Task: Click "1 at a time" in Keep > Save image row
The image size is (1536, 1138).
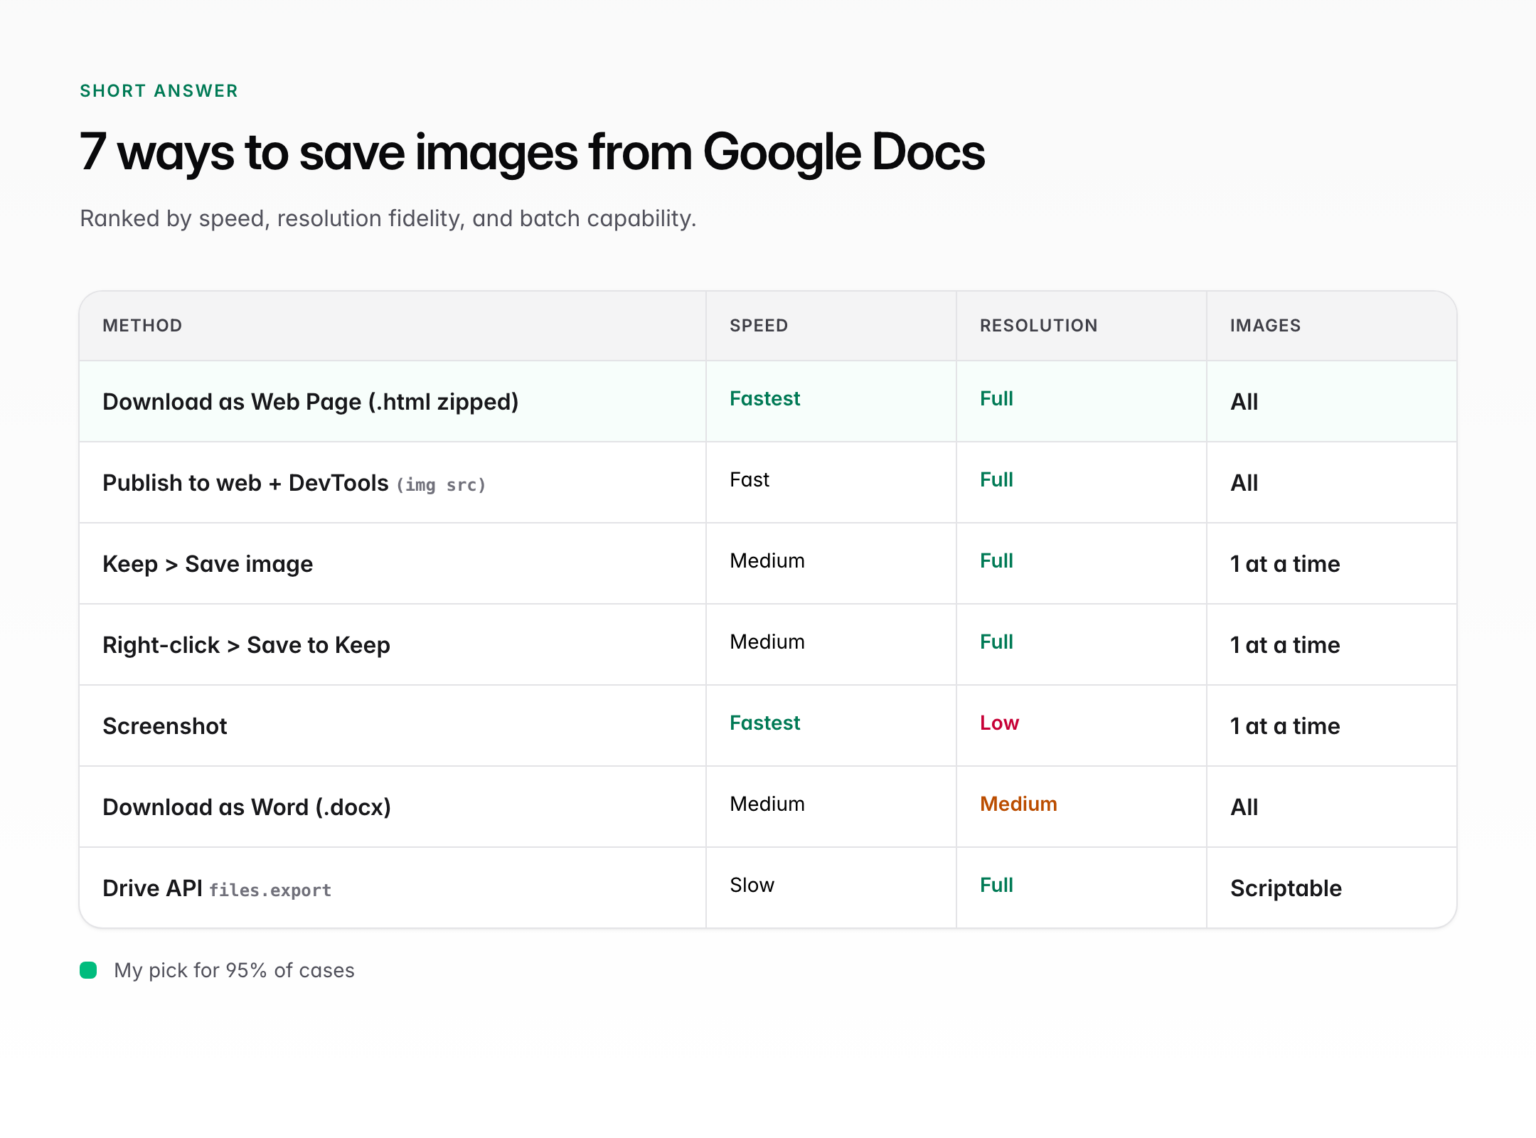Action: click(1285, 564)
